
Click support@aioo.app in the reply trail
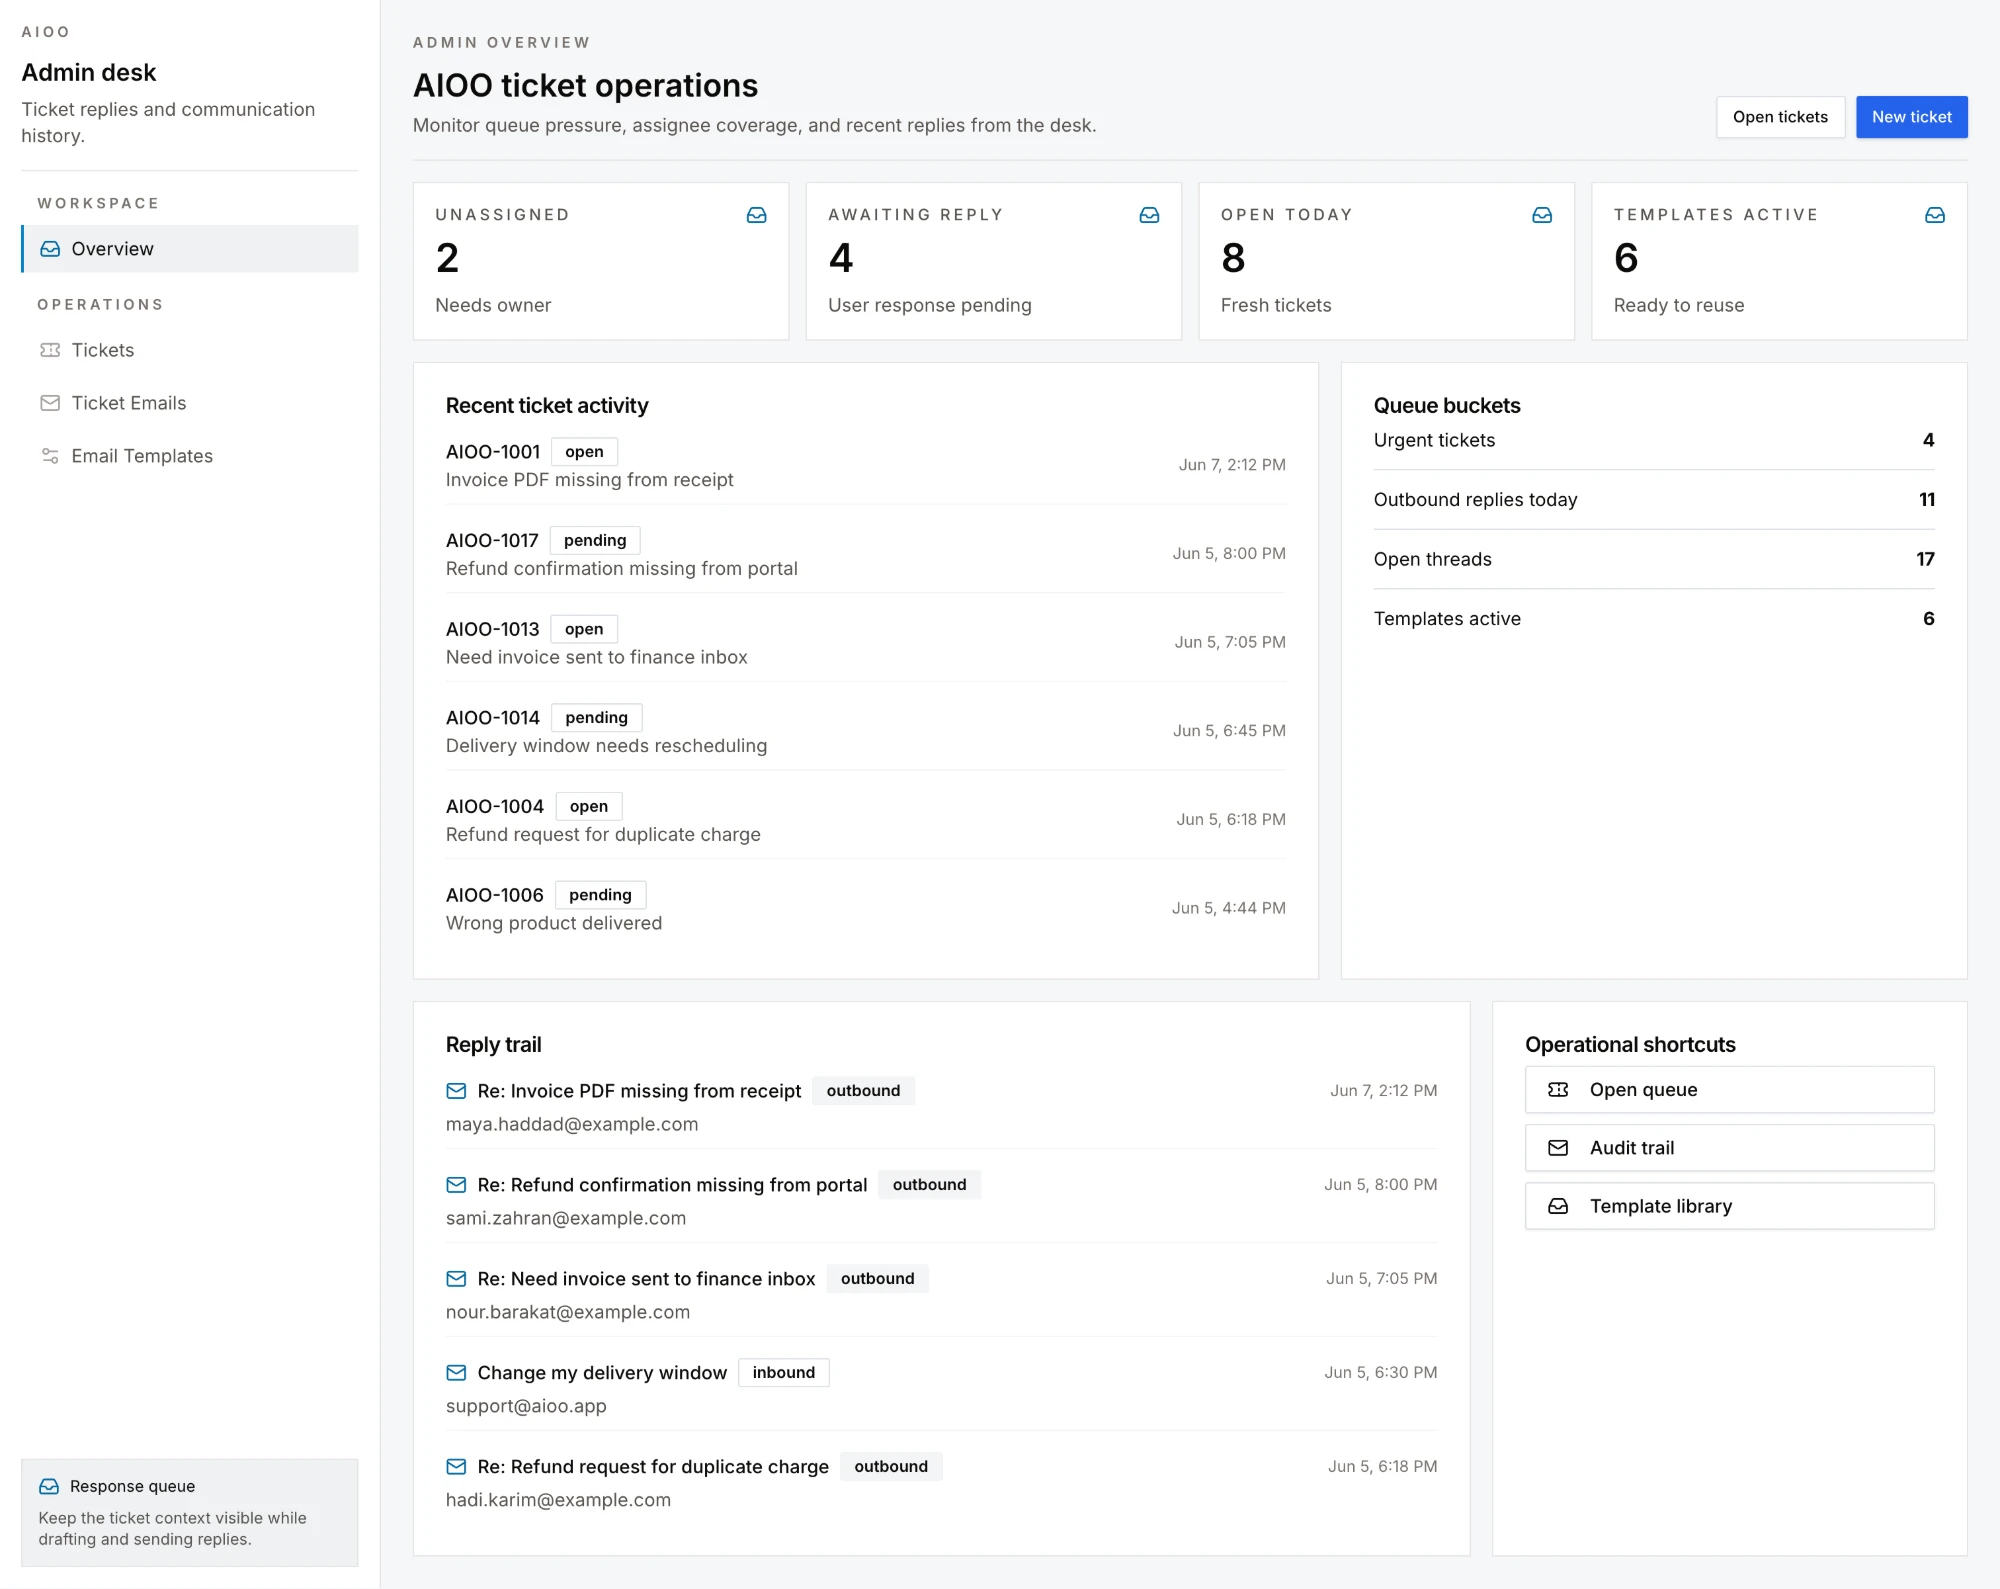coord(527,1407)
